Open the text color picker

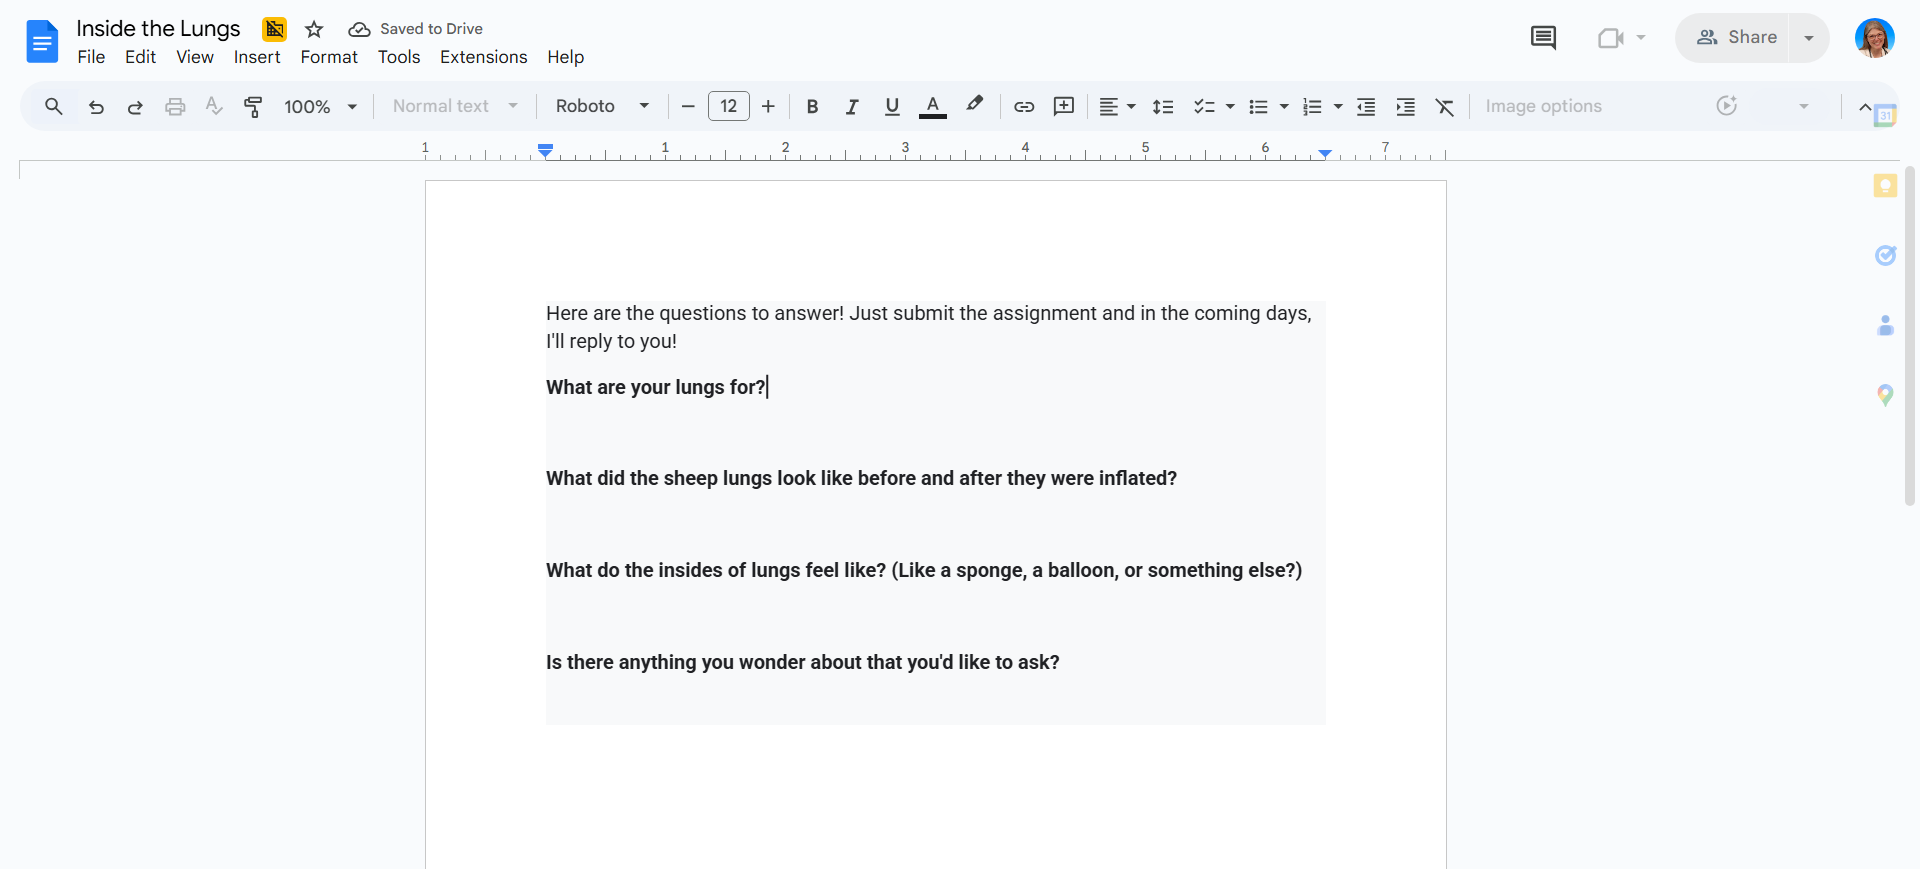933,106
